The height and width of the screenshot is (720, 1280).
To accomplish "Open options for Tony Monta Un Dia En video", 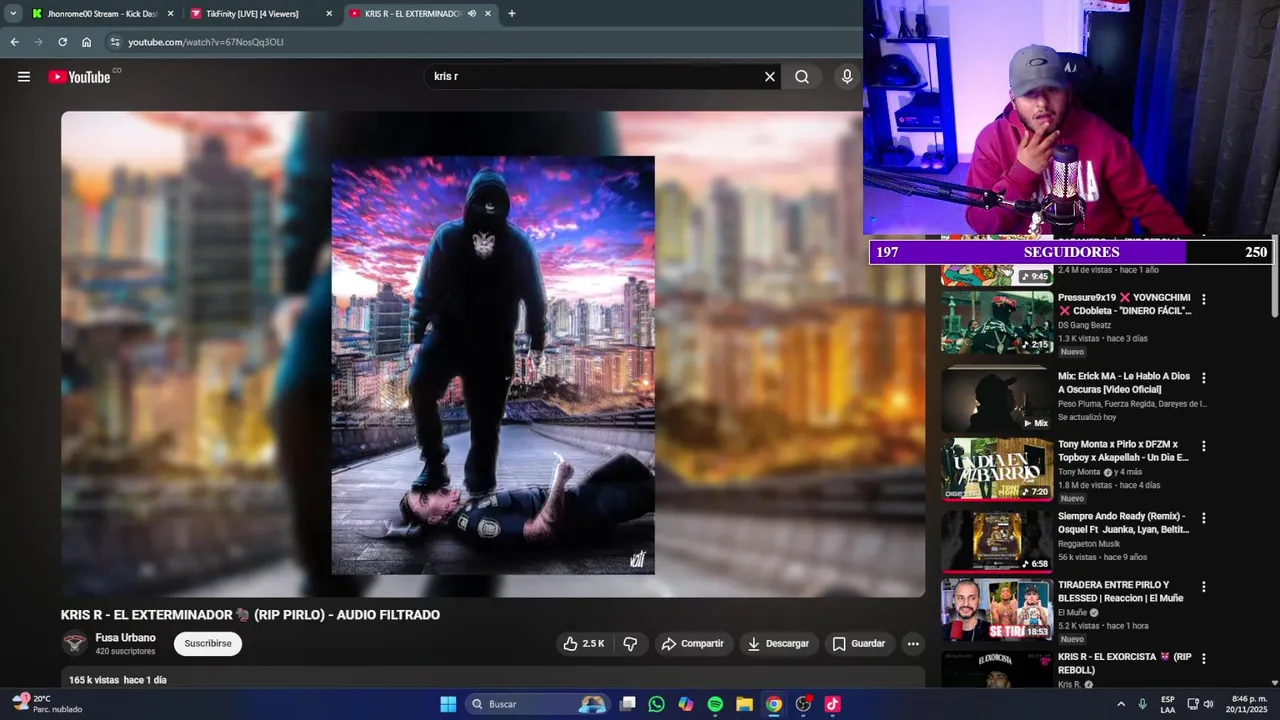I will click(1204, 446).
